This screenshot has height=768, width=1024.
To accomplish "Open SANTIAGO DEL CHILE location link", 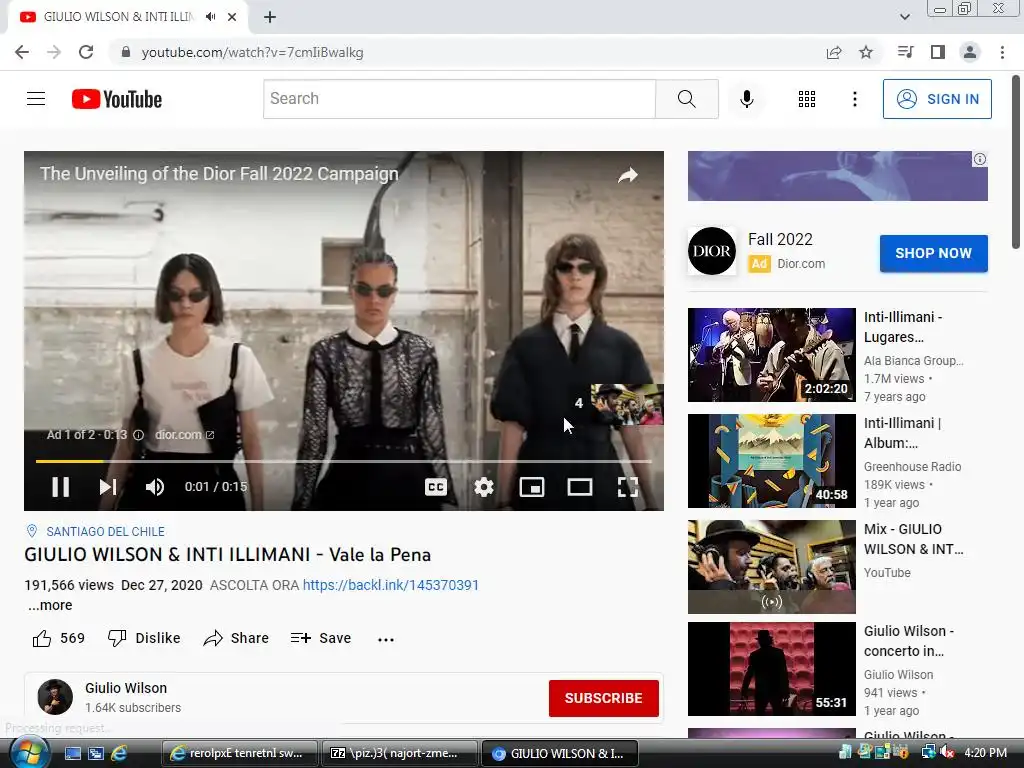I will (105, 532).
